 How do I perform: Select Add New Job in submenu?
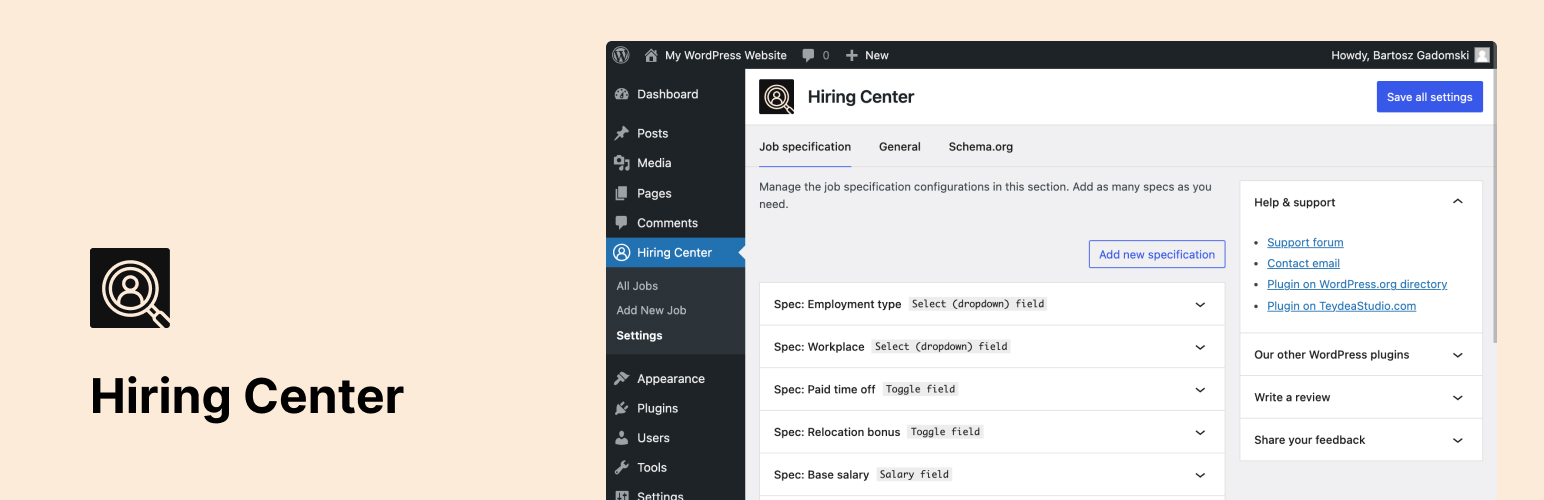651,310
